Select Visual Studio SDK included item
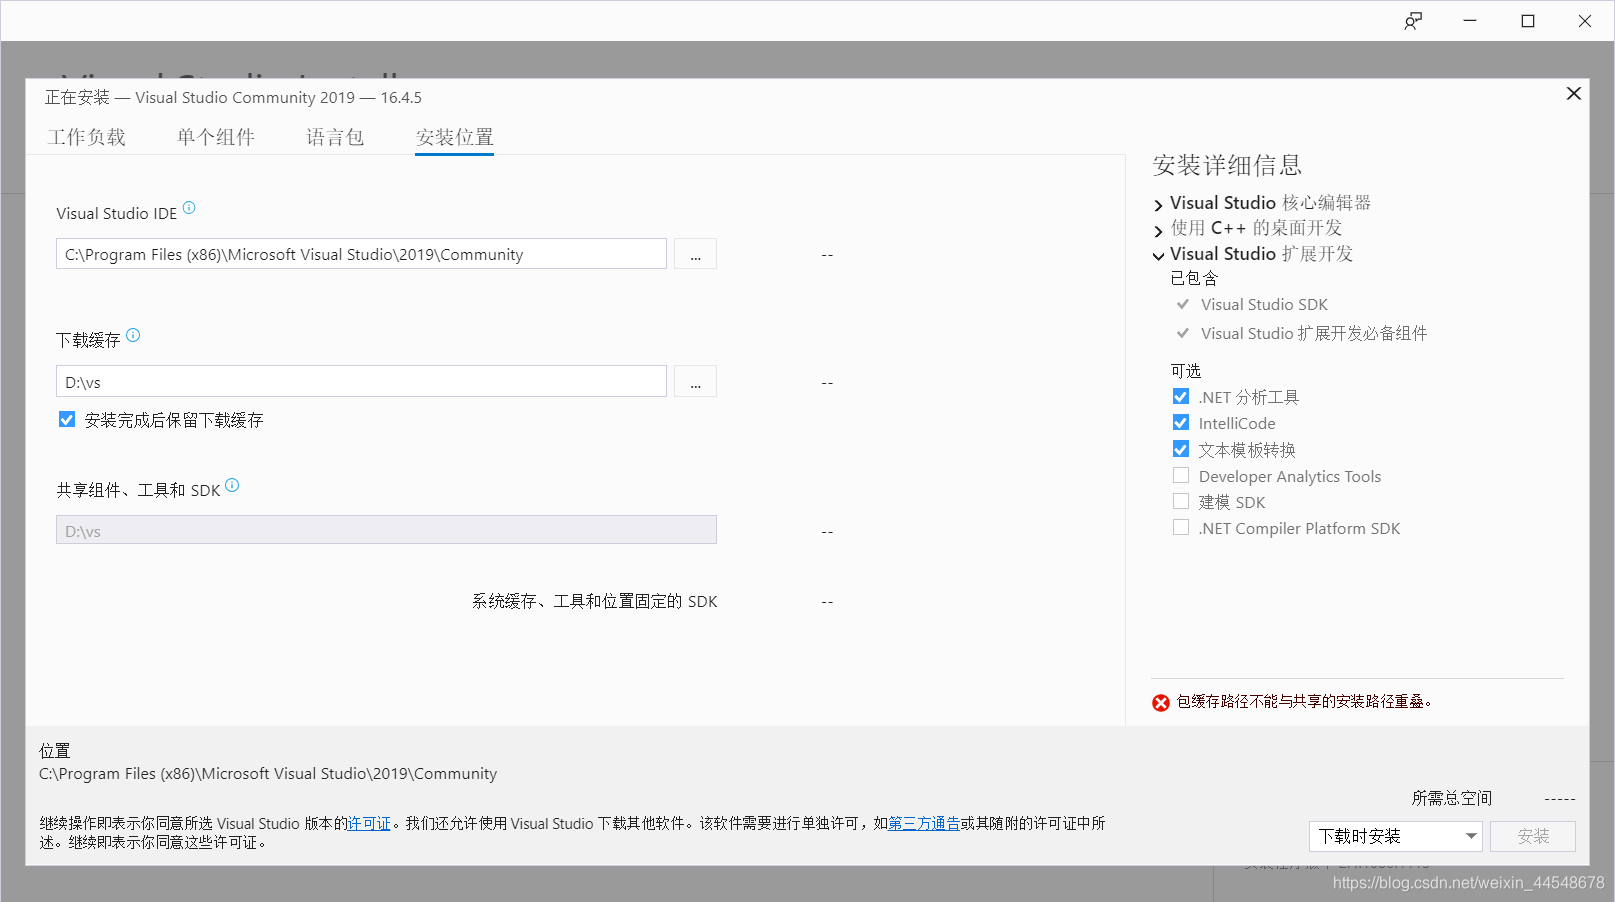Viewport: 1615px width, 902px height. pos(1264,304)
